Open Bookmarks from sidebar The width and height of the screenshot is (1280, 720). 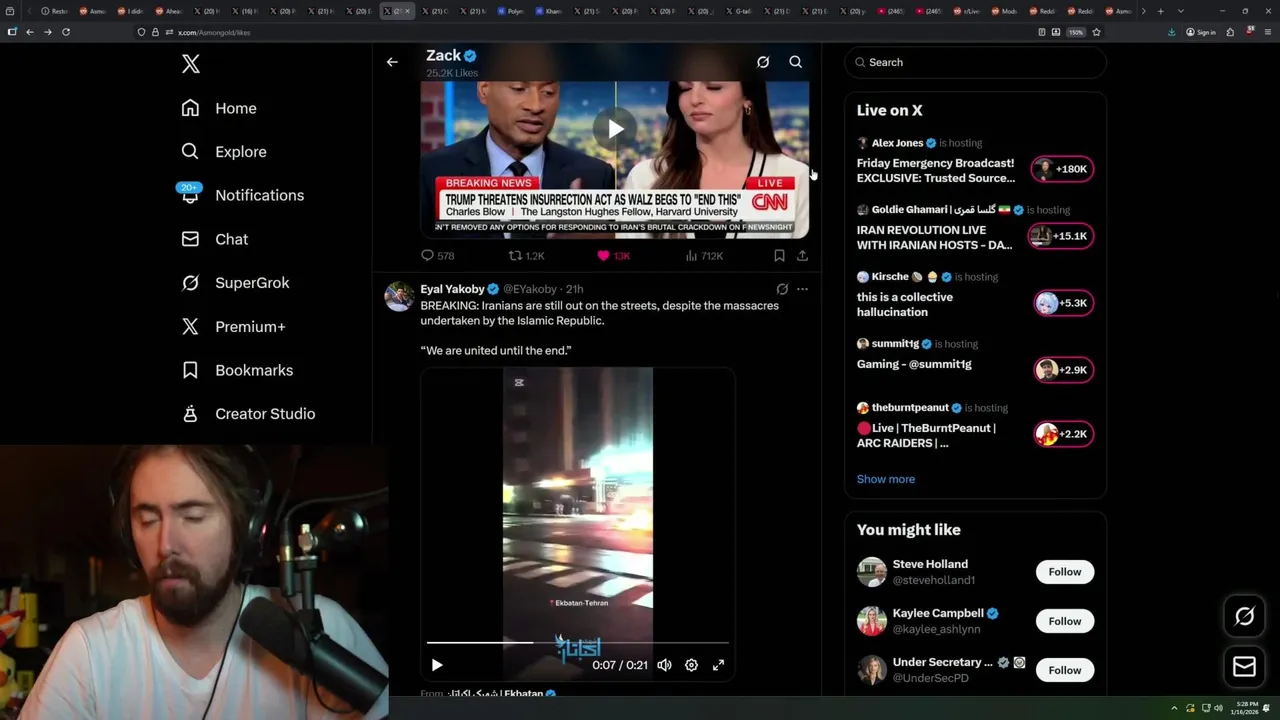(237, 370)
